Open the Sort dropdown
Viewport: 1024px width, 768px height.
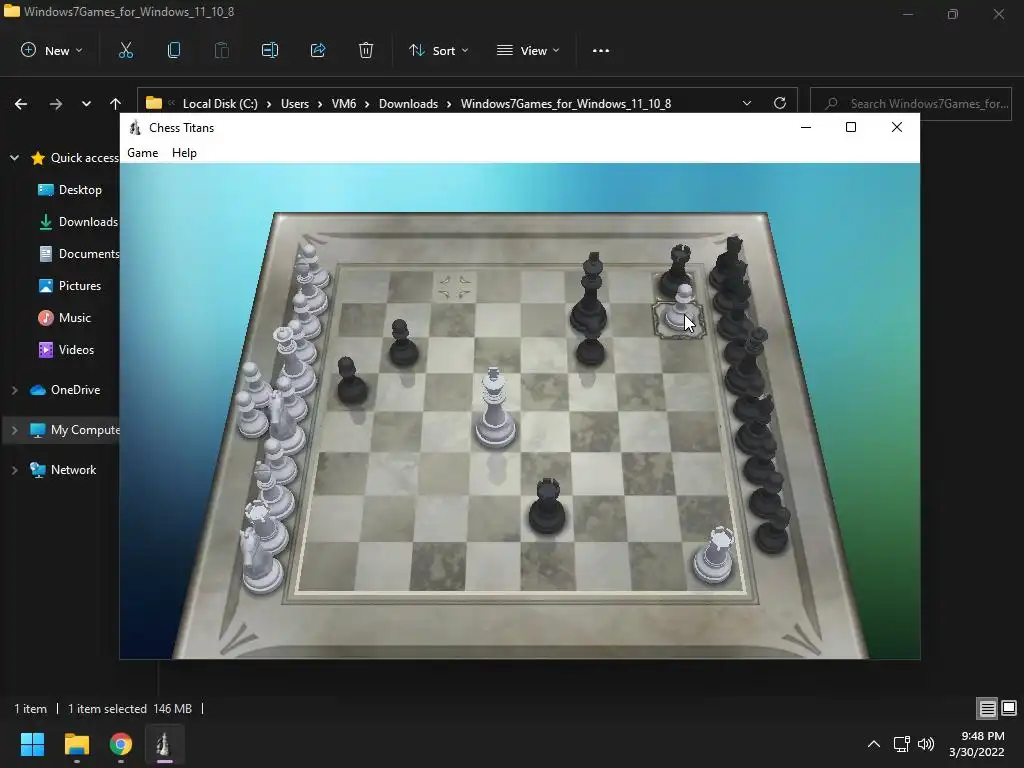[439, 50]
